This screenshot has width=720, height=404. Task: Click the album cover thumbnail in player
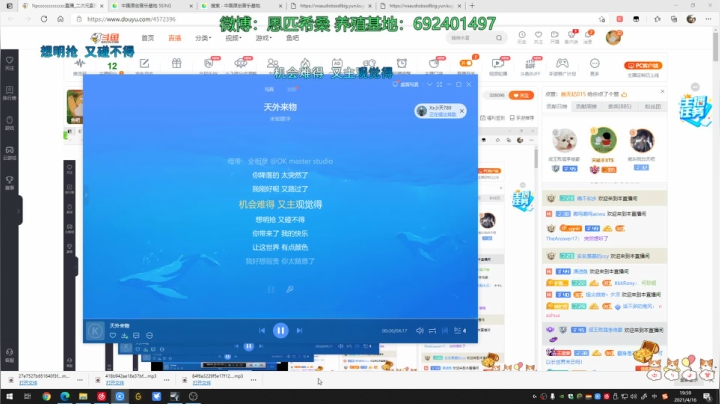coord(96,331)
